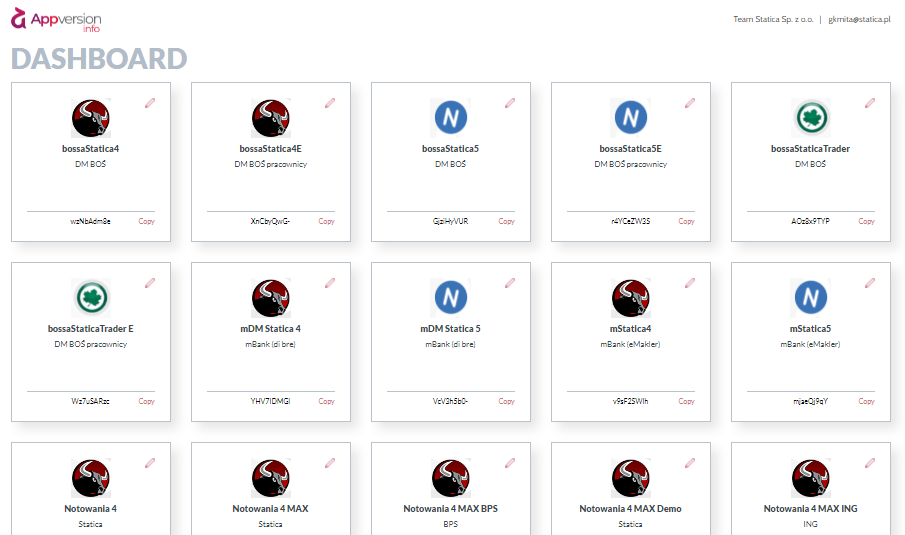Click the Appversion info logo

(56, 20)
